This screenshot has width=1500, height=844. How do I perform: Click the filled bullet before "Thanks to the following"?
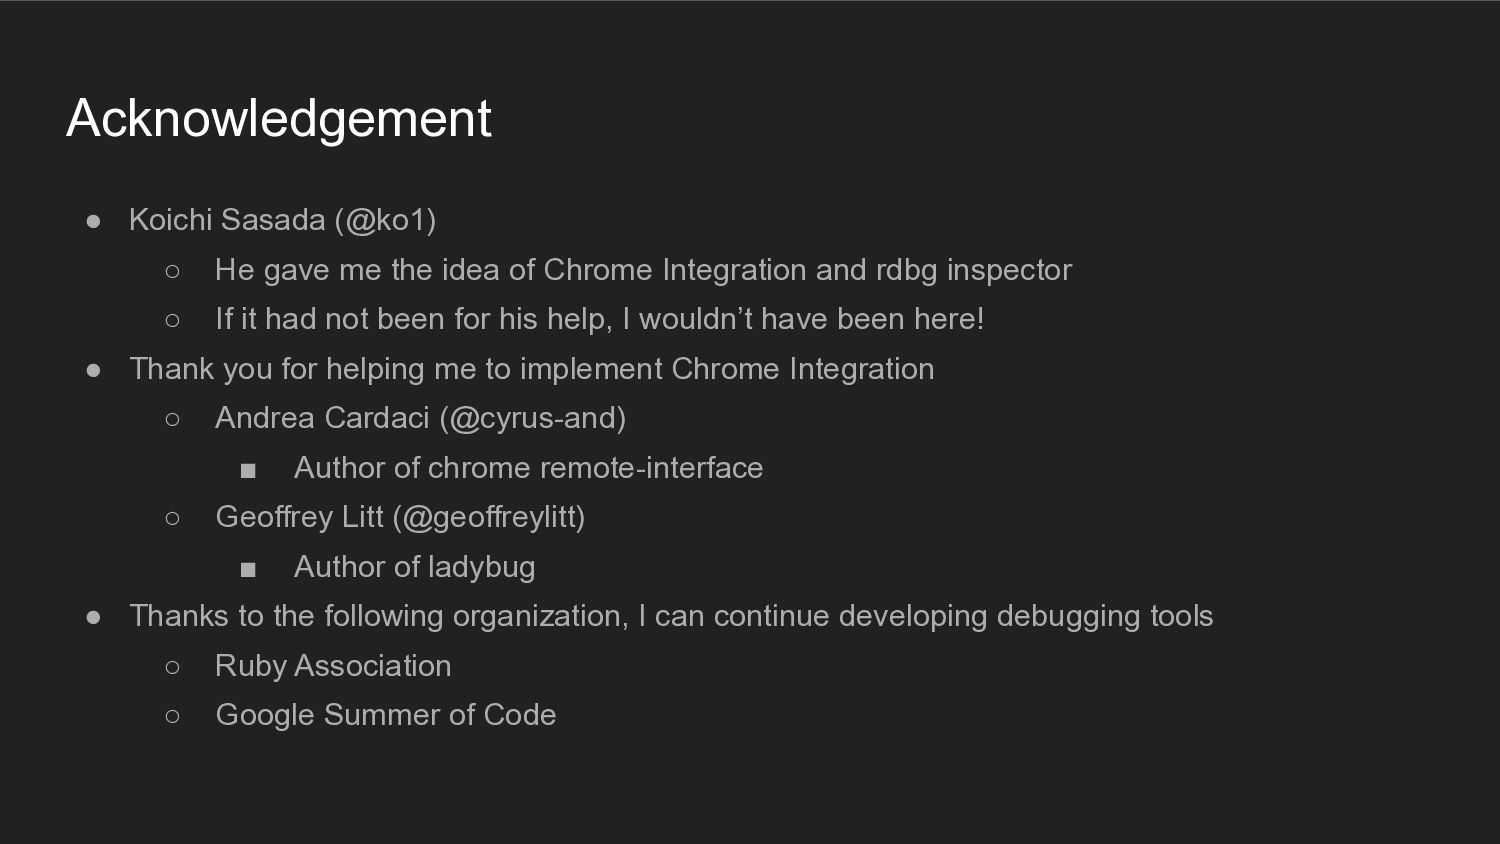[x=94, y=617]
